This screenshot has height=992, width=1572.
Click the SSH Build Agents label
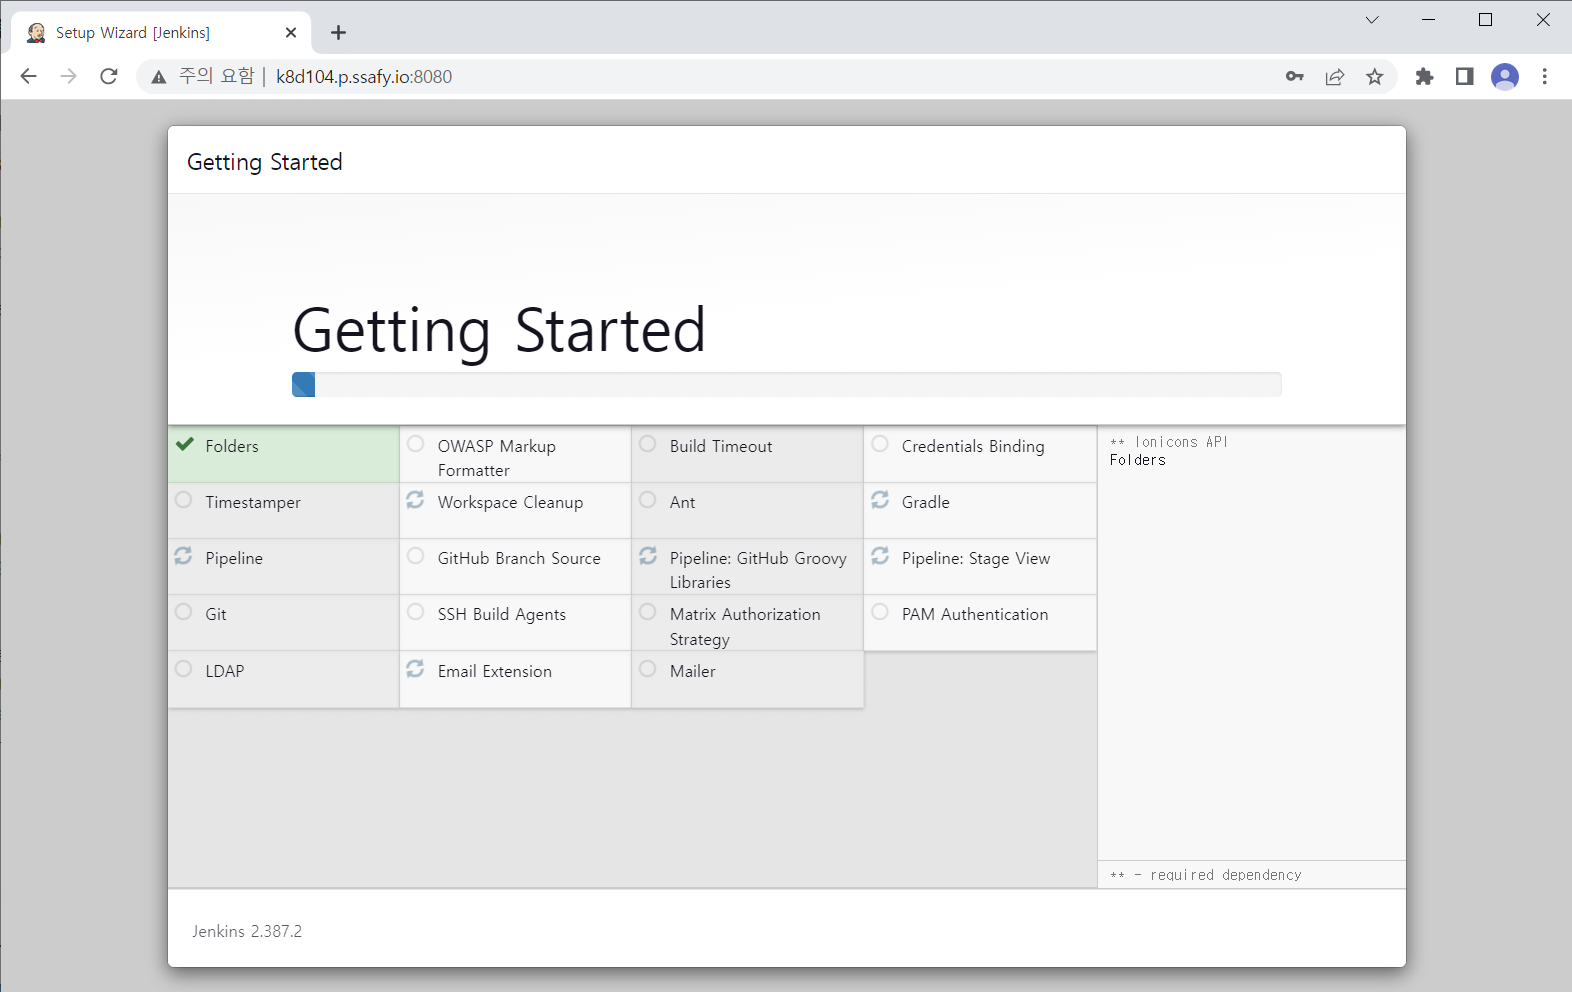point(502,615)
